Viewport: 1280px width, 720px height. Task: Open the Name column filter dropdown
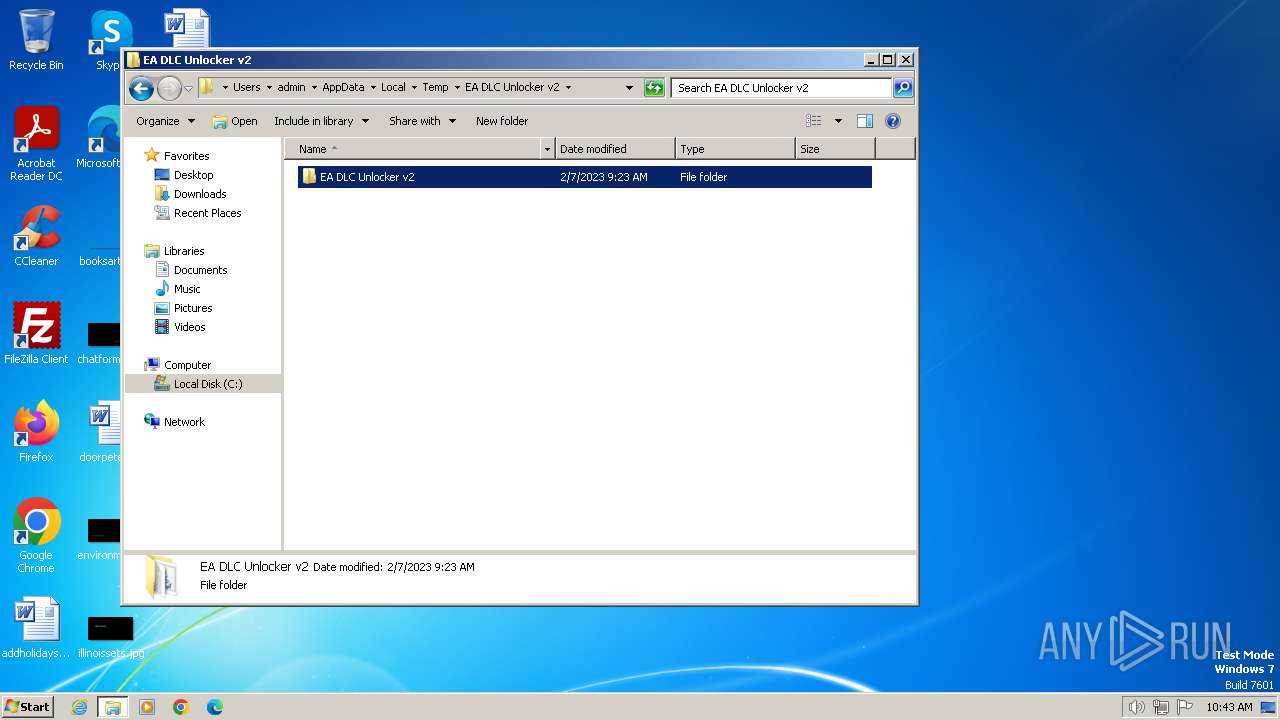point(547,149)
